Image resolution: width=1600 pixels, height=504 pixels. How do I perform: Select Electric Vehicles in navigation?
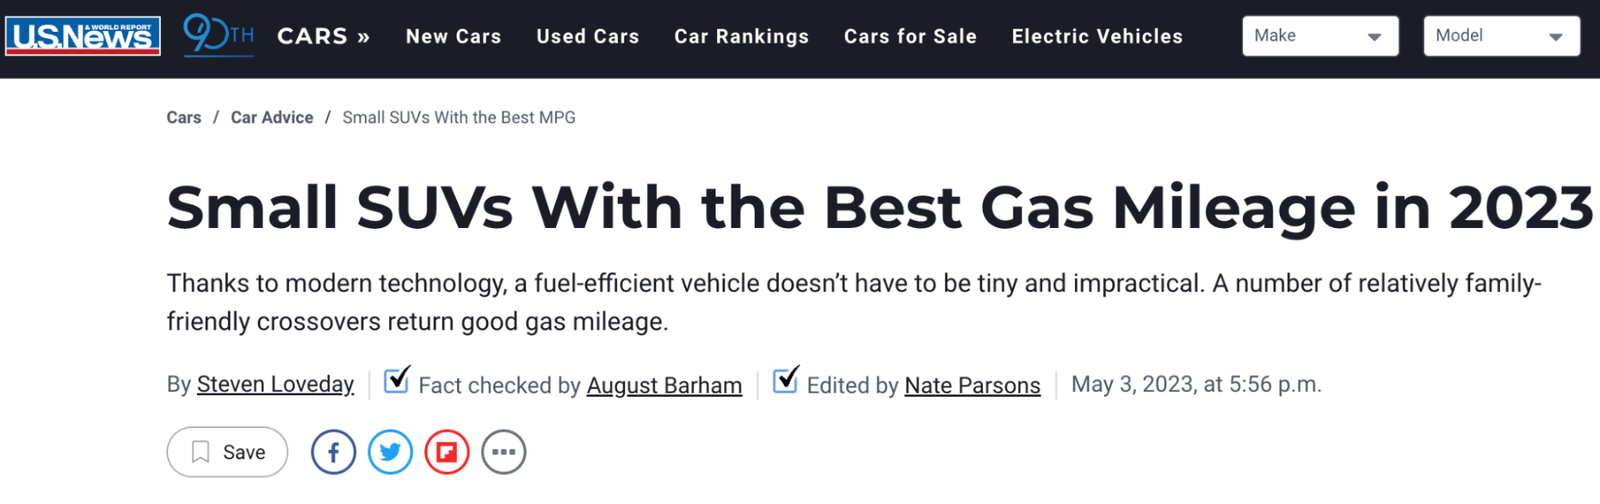pyautogui.click(x=1097, y=37)
